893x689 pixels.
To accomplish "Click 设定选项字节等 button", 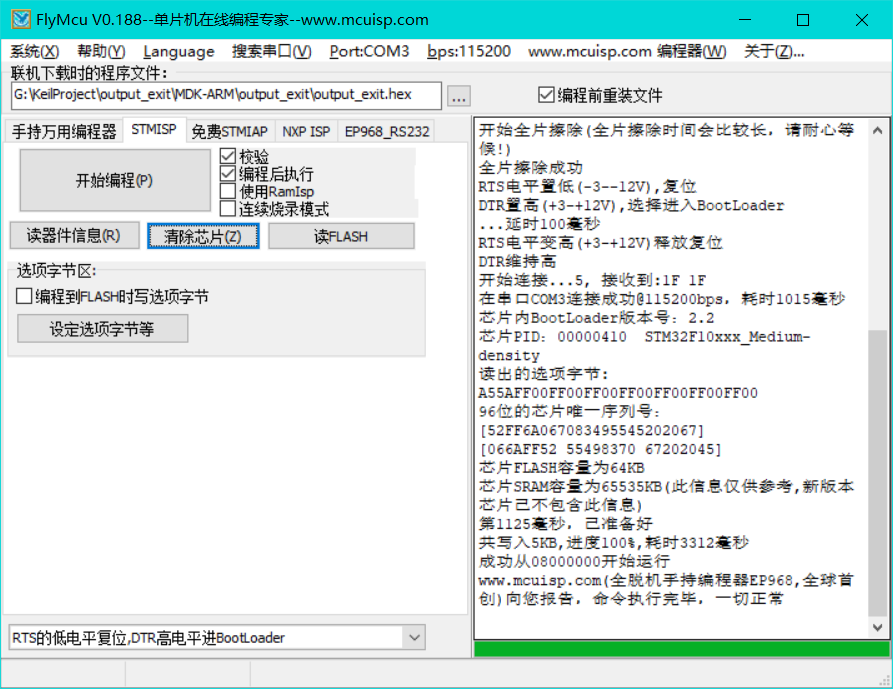I will [103, 329].
